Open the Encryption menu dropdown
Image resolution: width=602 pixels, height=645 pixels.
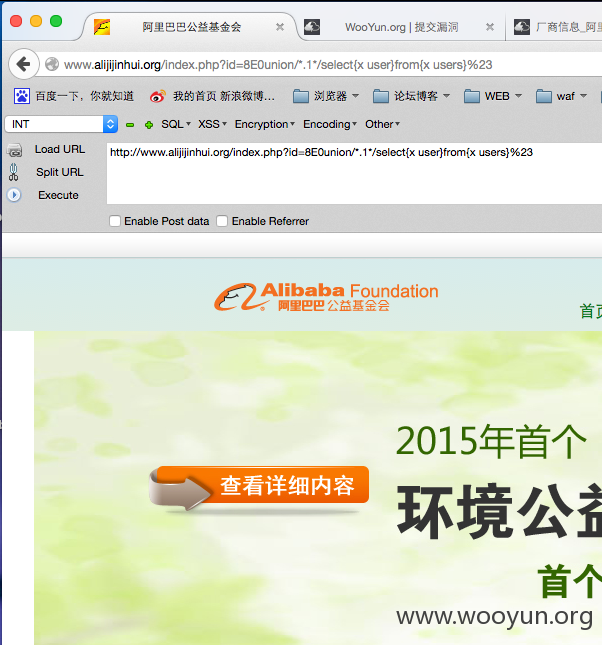265,124
